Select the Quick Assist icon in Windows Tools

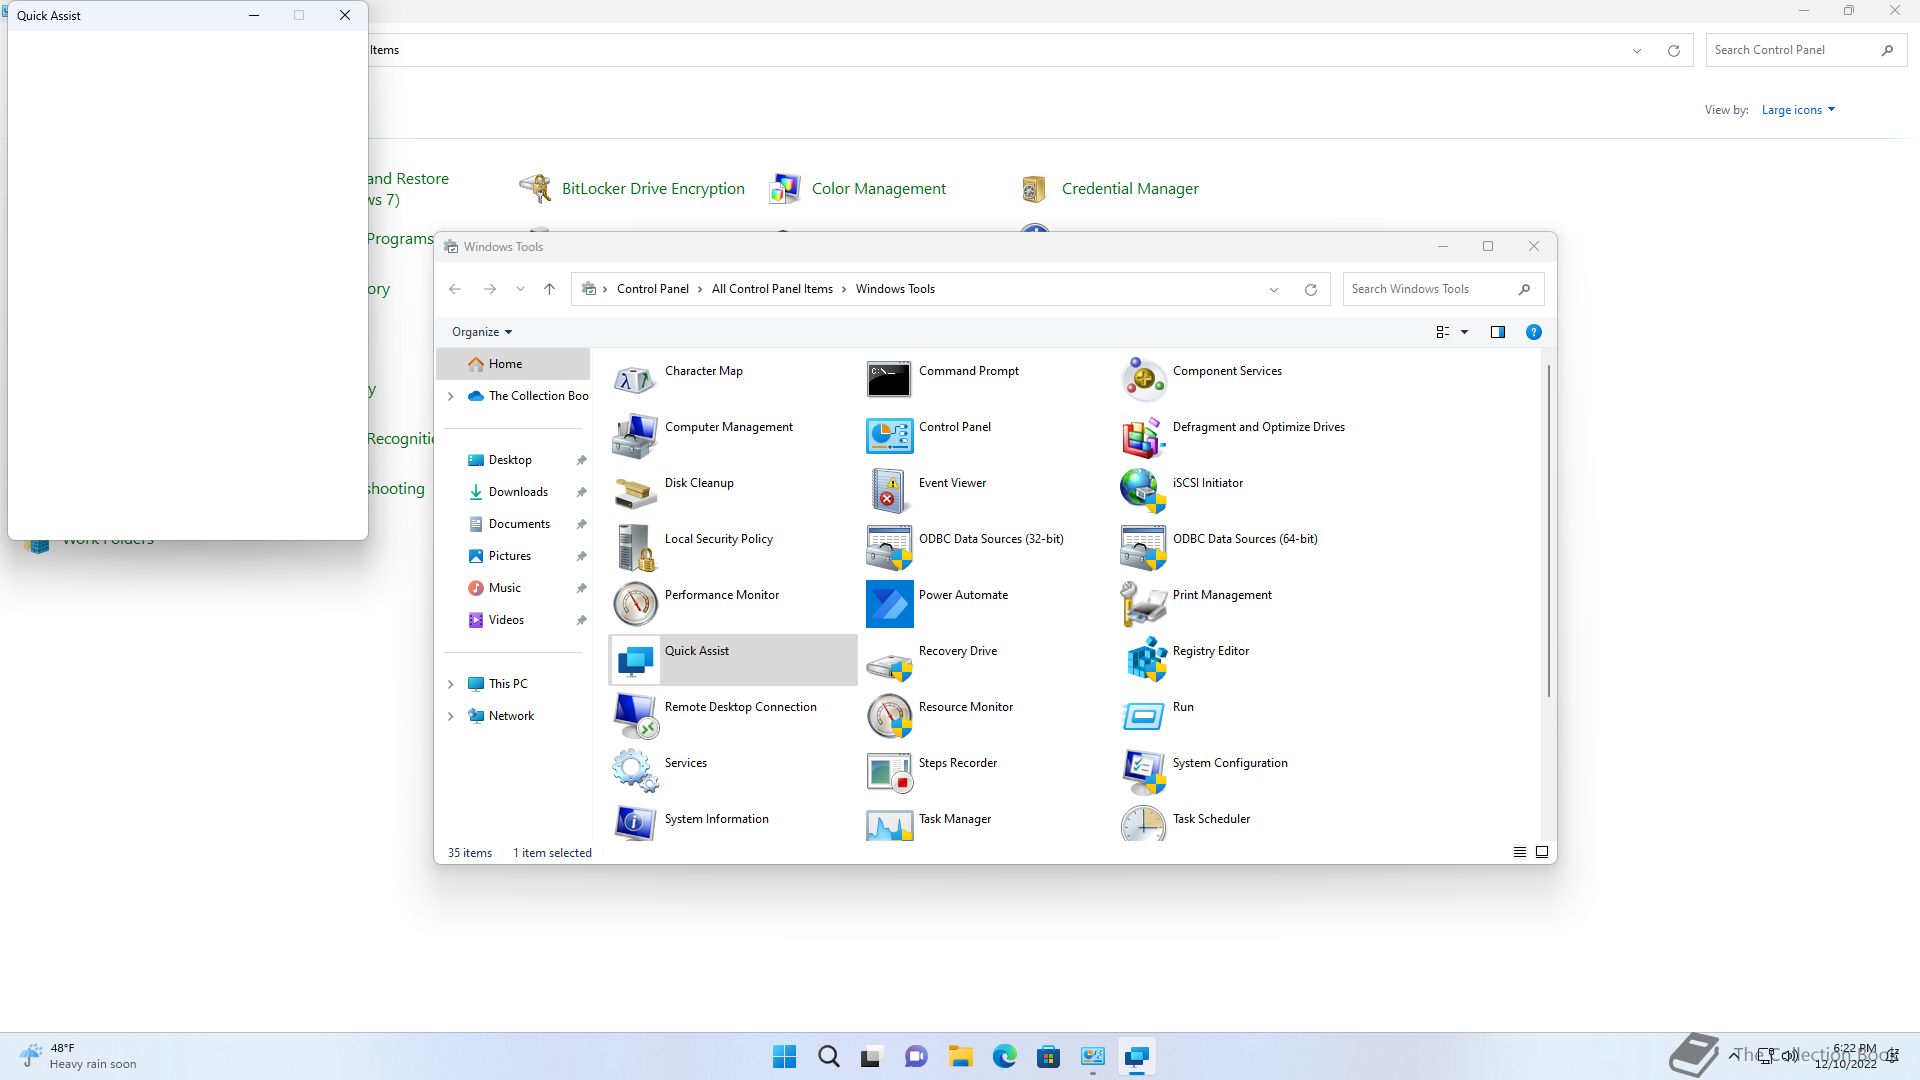click(x=635, y=660)
